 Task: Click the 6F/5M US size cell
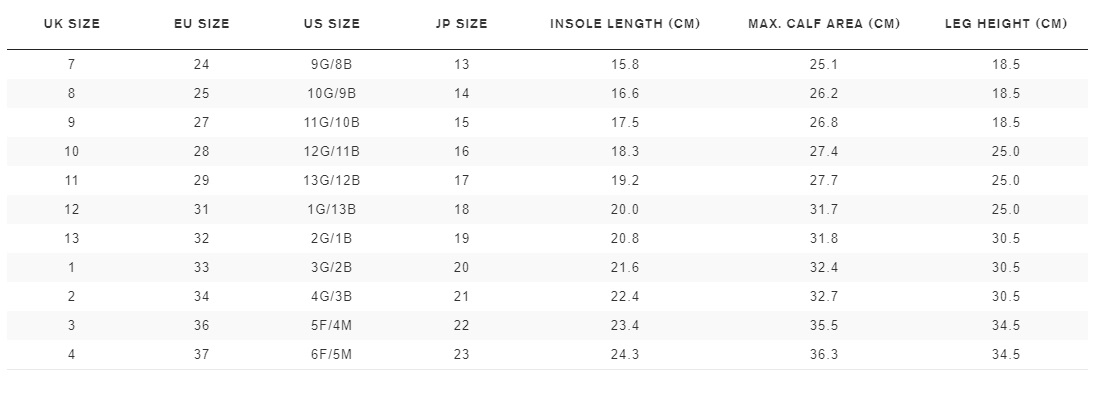[332, 354]
